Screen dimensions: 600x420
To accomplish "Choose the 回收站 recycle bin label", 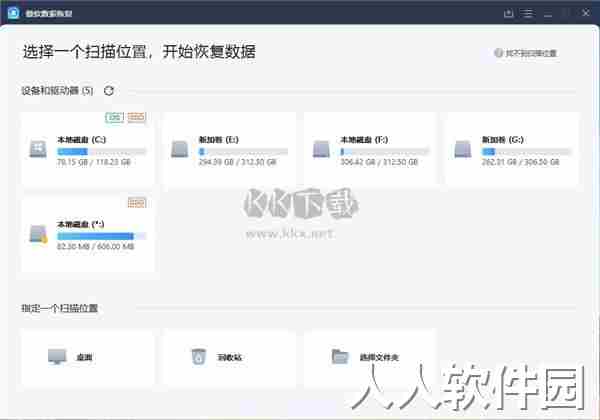I will coord(230,357).
